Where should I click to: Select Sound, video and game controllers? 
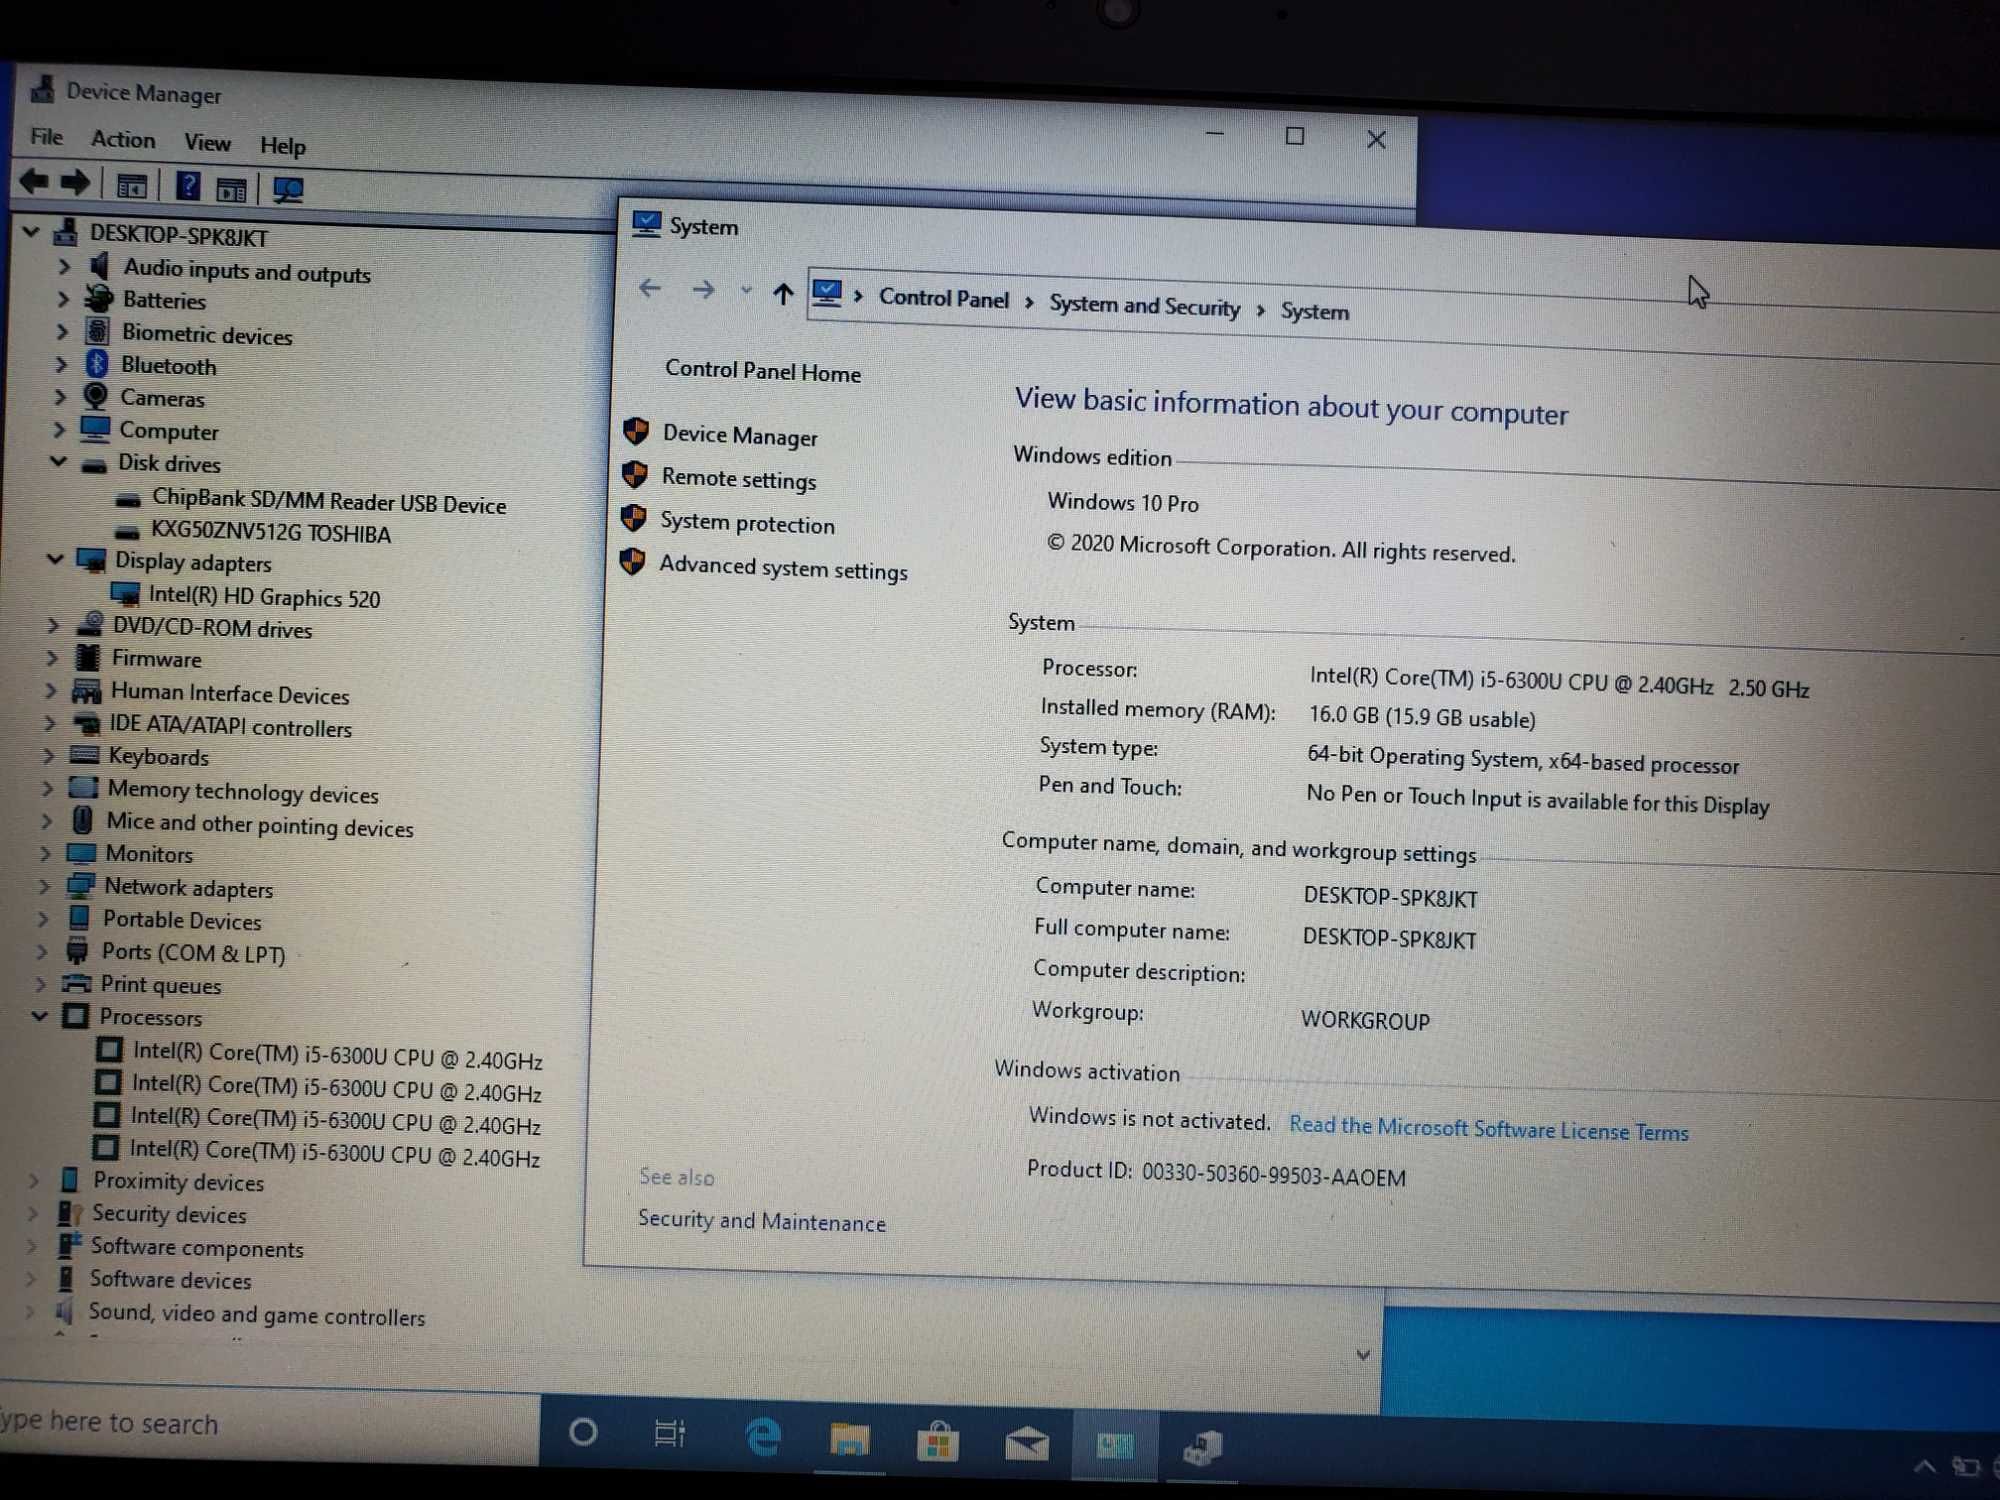(x=257, y=1314)
